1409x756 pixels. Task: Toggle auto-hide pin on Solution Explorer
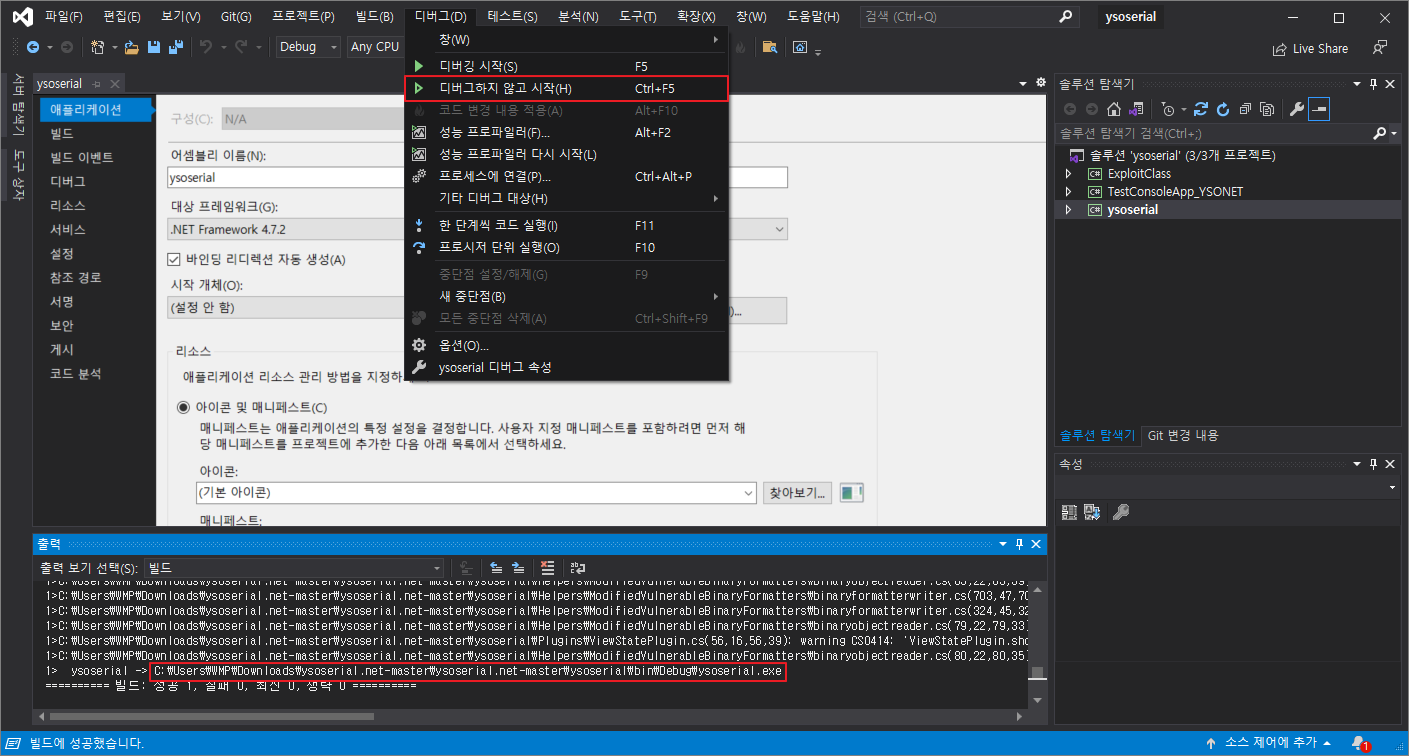point(1375,84)
